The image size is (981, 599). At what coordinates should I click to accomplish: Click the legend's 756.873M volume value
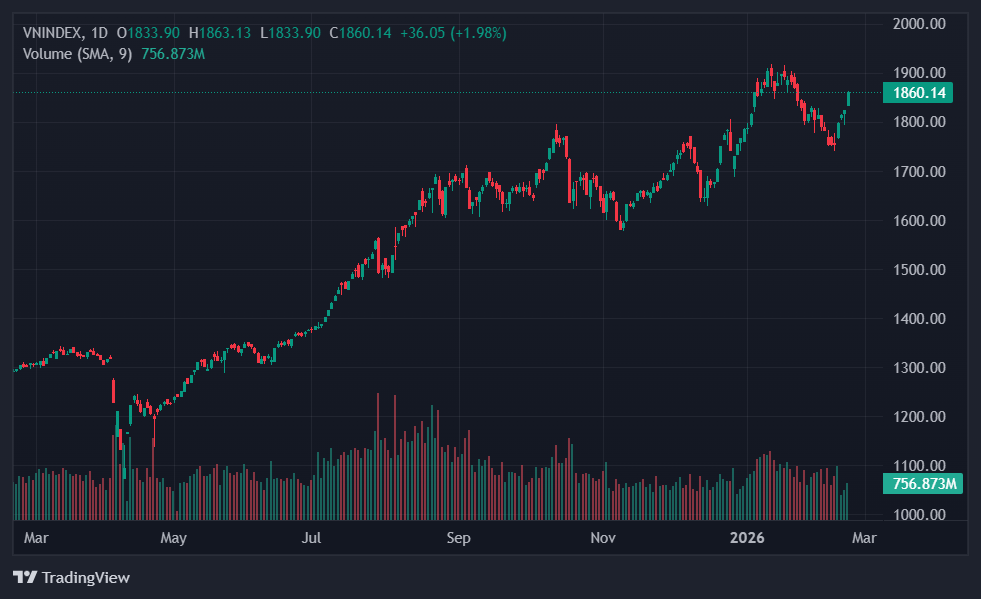(172, 53)
